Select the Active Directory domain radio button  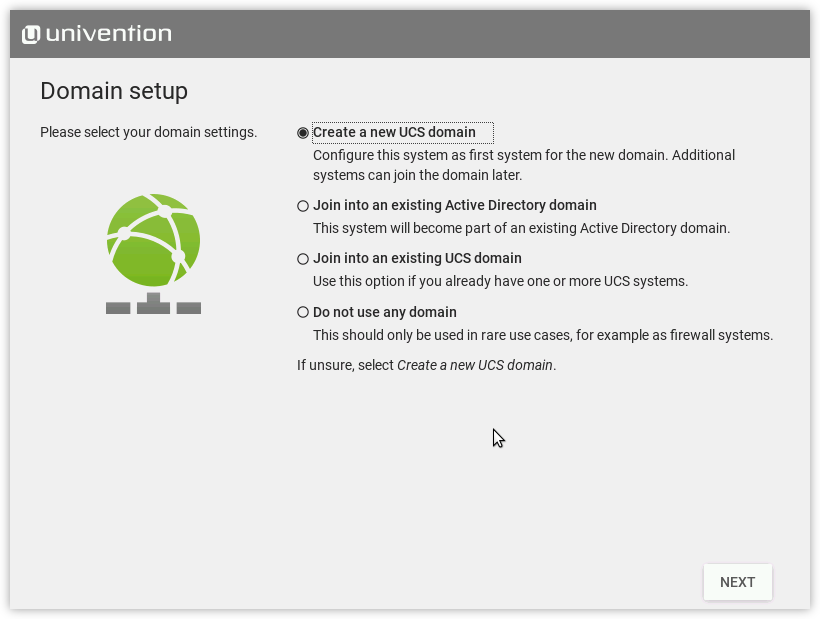click(303, 206)
